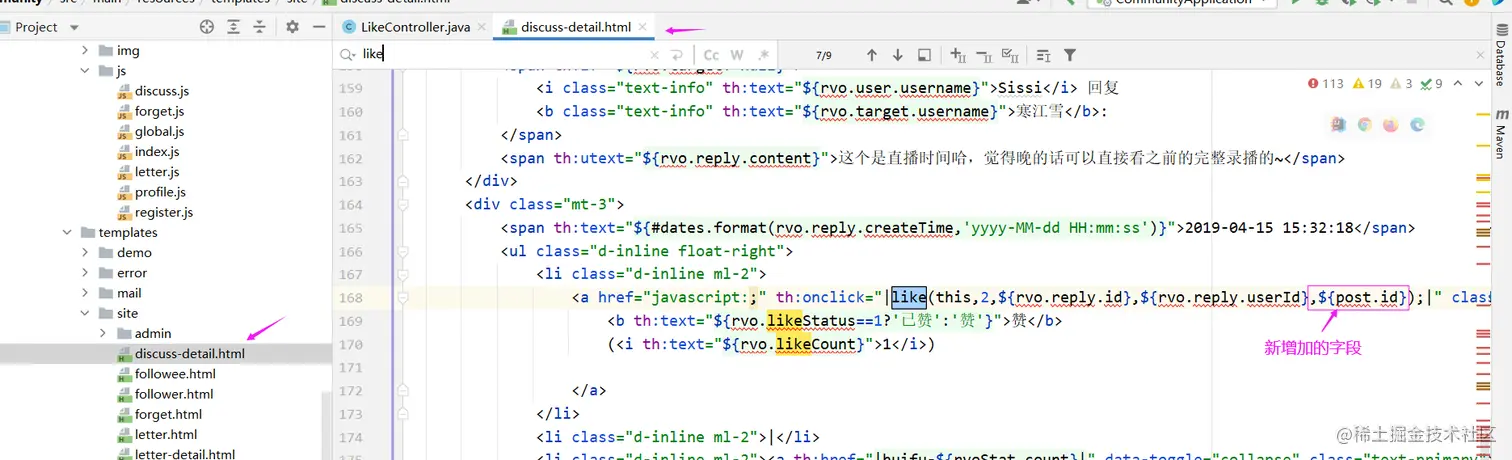The height and width of the screenshot is (460, 1512).
Task: Open the Maven tool window
Action: (x=1501, y=136)
